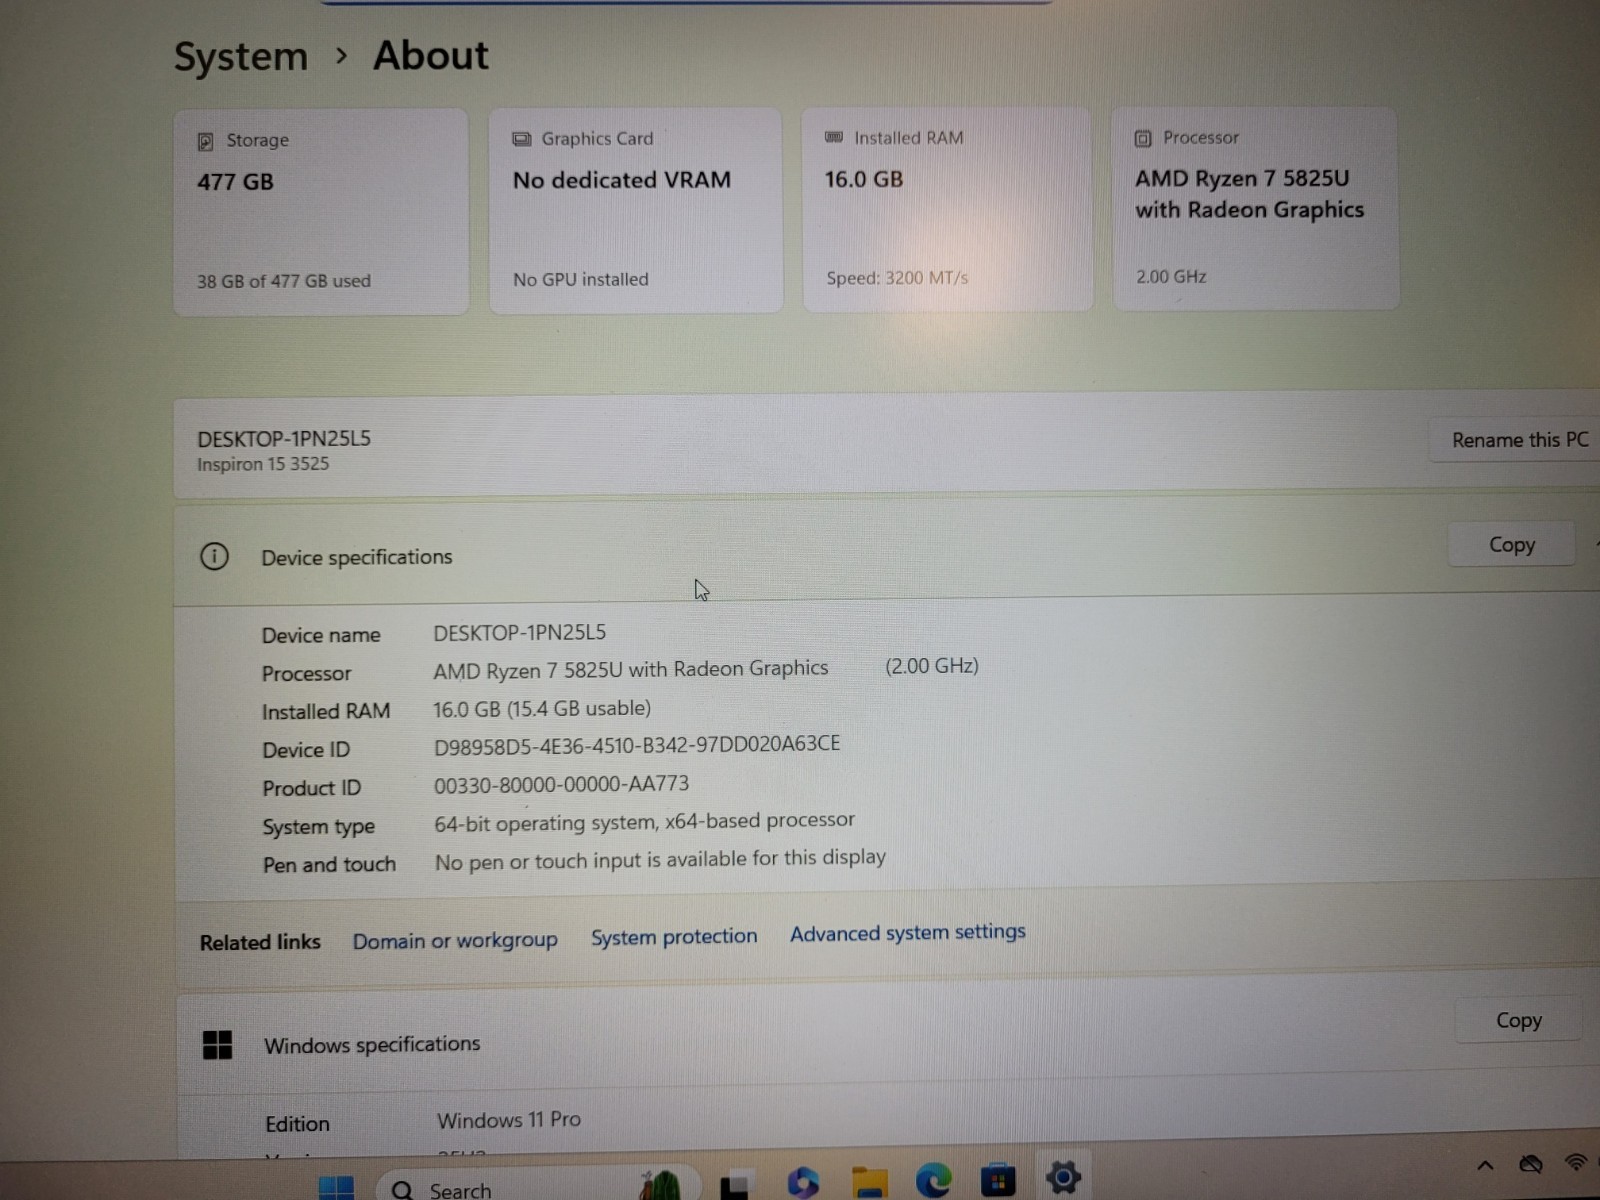Select the 'Windows 11 Pro' edition text
Viewport: 1600px width, 1200px height.
[x=509, y=1120]
